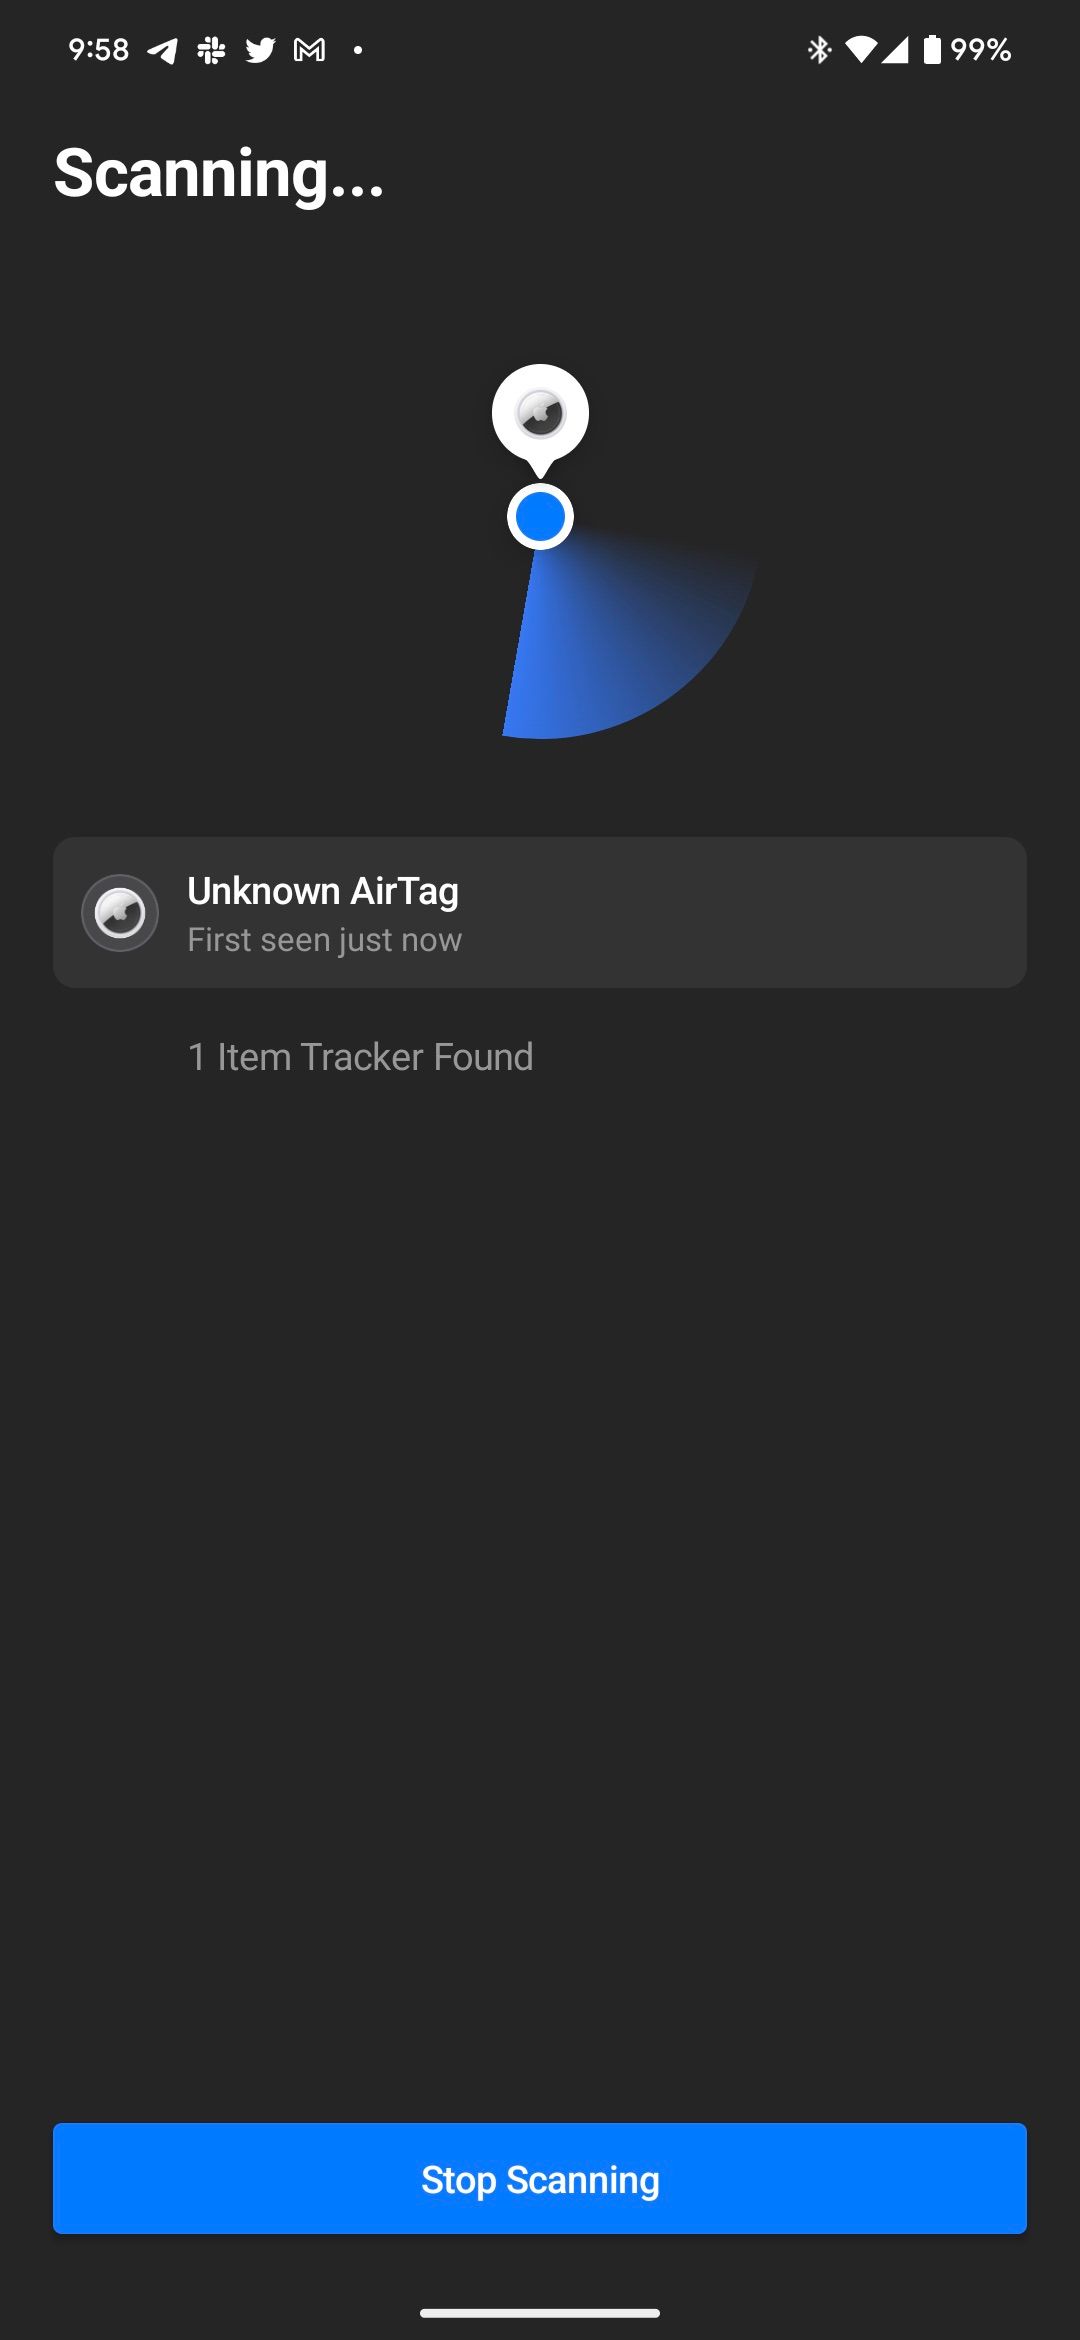
Task: Click the blue scanning dot in the radar
Action: (x=540, y=515)
